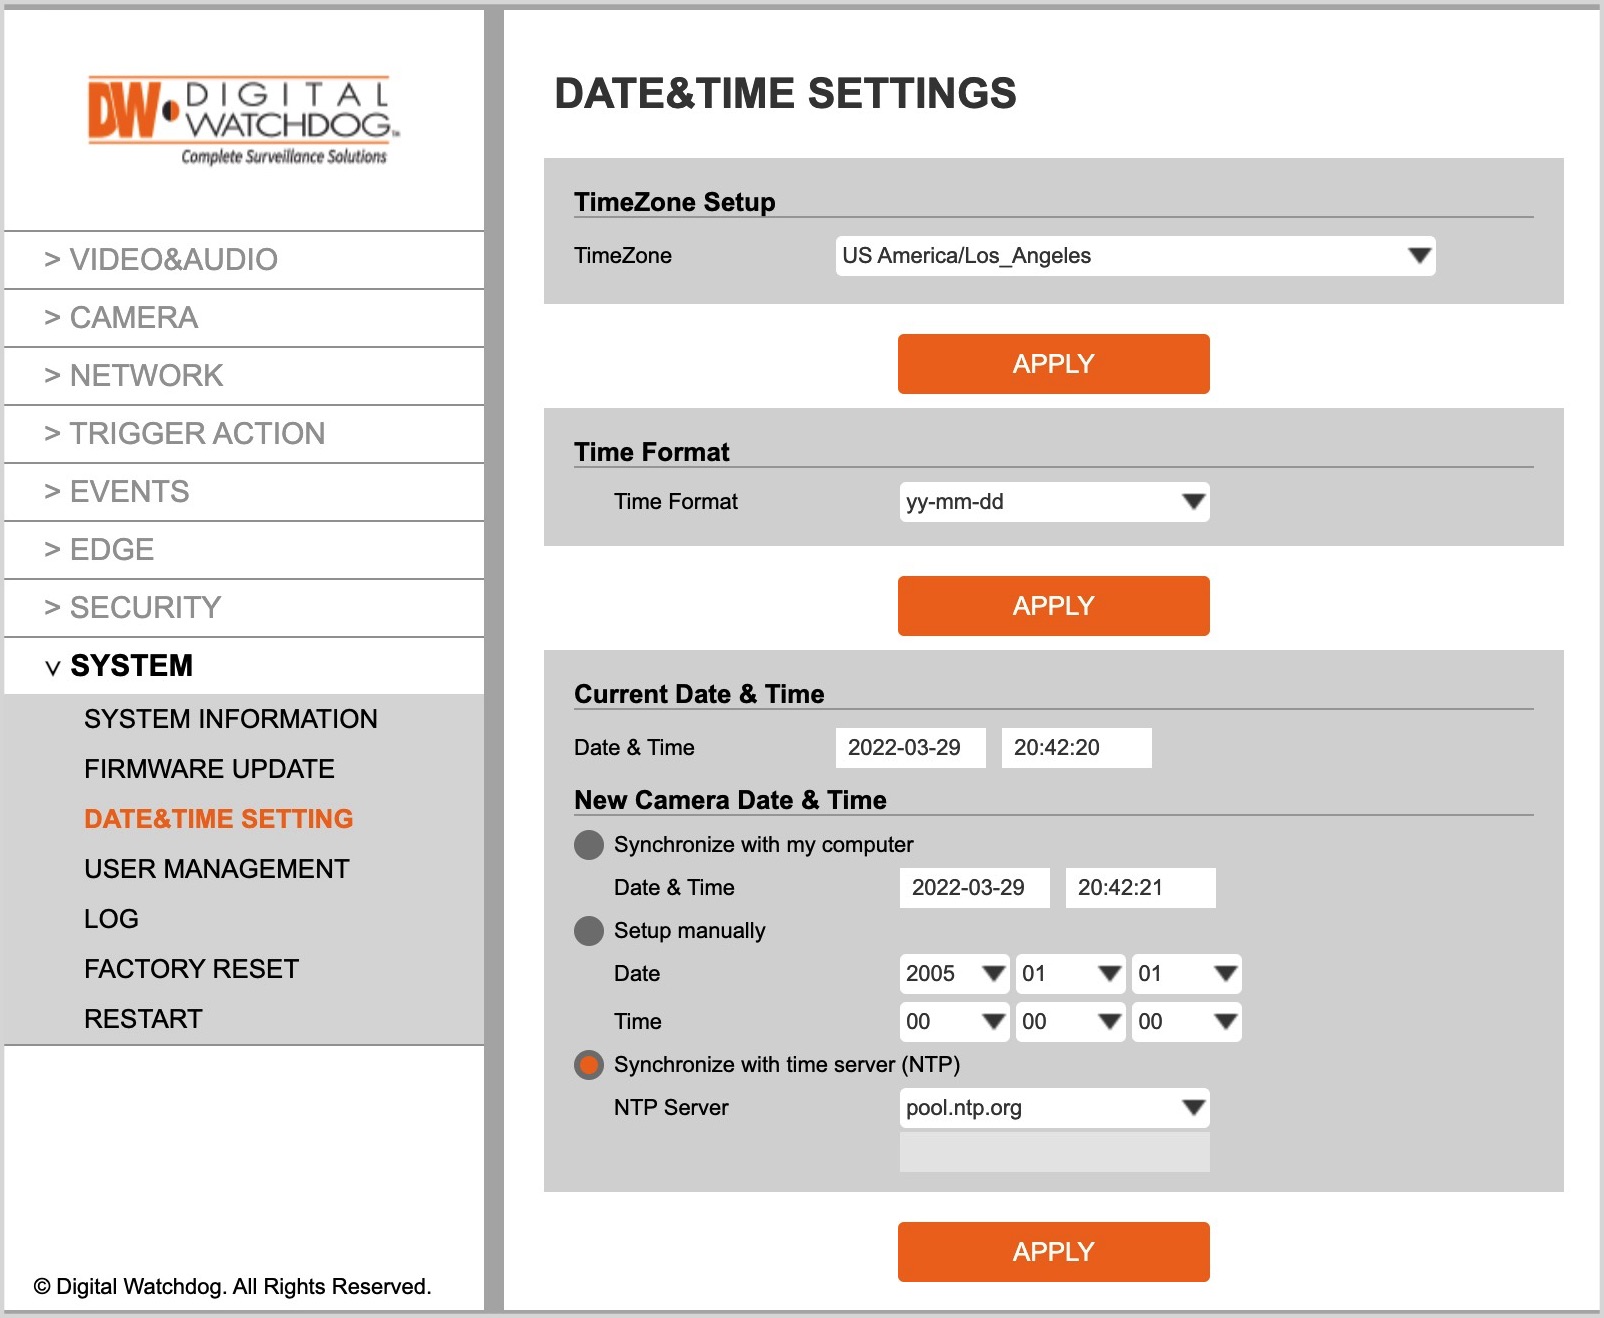Image resolution: width=1604 pixels, height=1318 pixels.
Task: Expand the EDGE menu section
Action: 244,550
